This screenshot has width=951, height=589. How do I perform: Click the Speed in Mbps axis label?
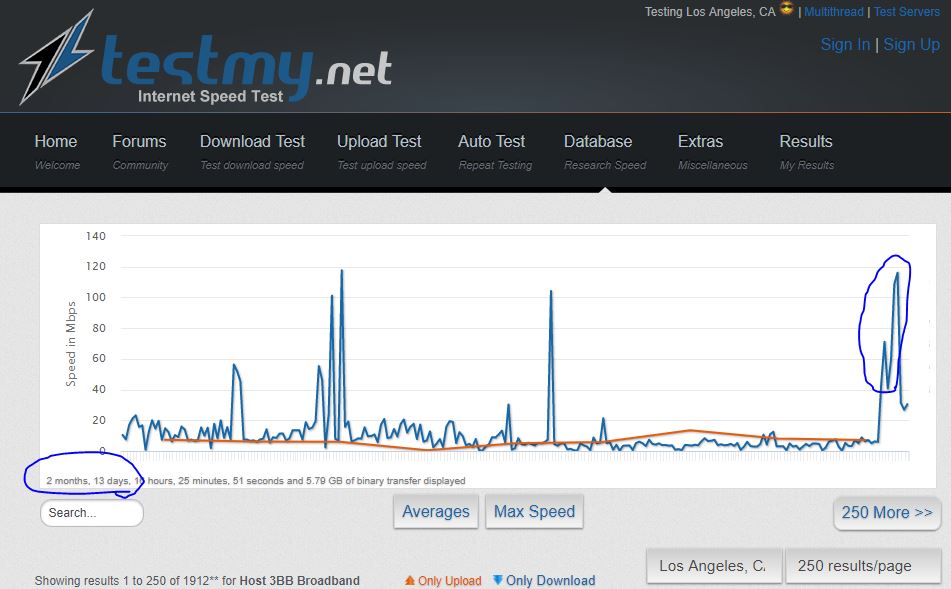(71, 344)
